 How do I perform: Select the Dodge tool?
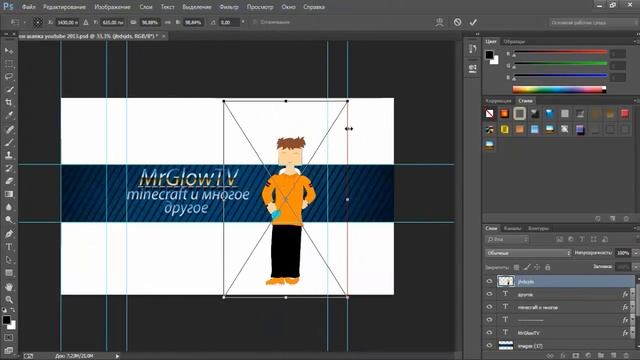[9, 220]
